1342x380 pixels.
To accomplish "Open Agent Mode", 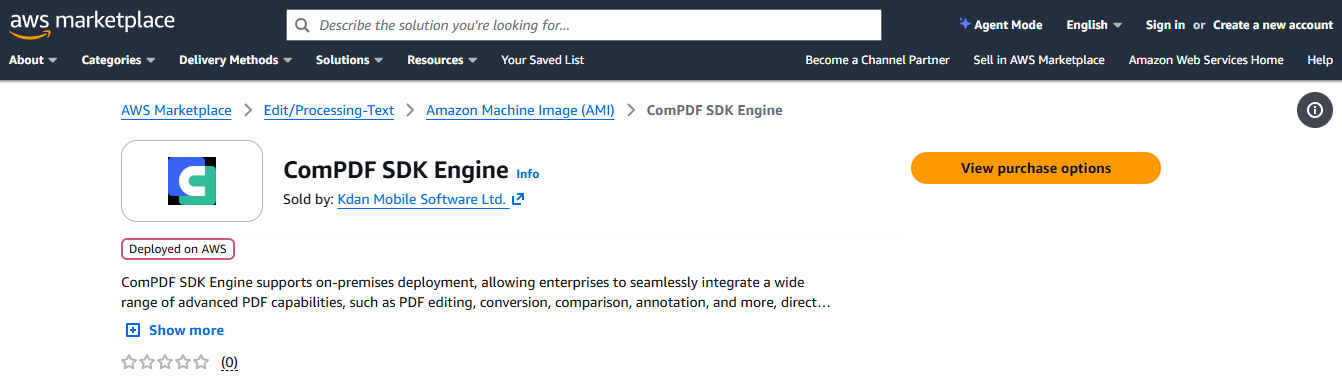I will [x=1000, y=25].
